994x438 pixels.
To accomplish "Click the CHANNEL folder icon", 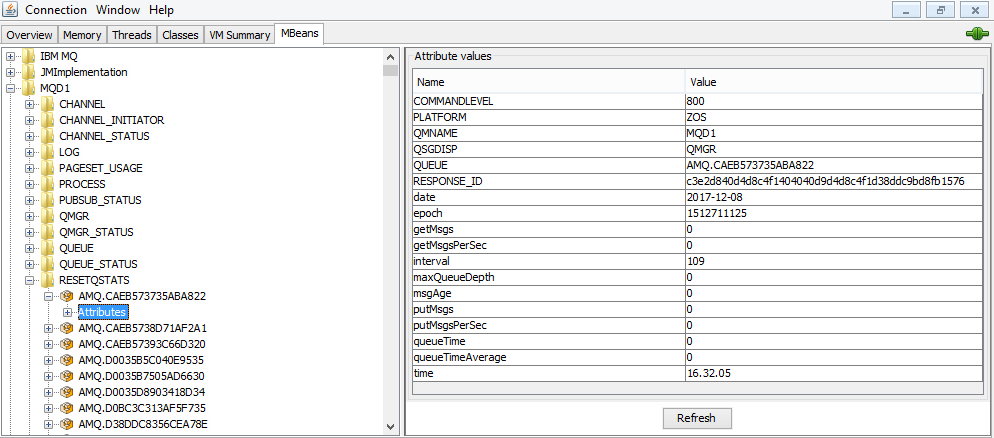I will click(48, 104).
